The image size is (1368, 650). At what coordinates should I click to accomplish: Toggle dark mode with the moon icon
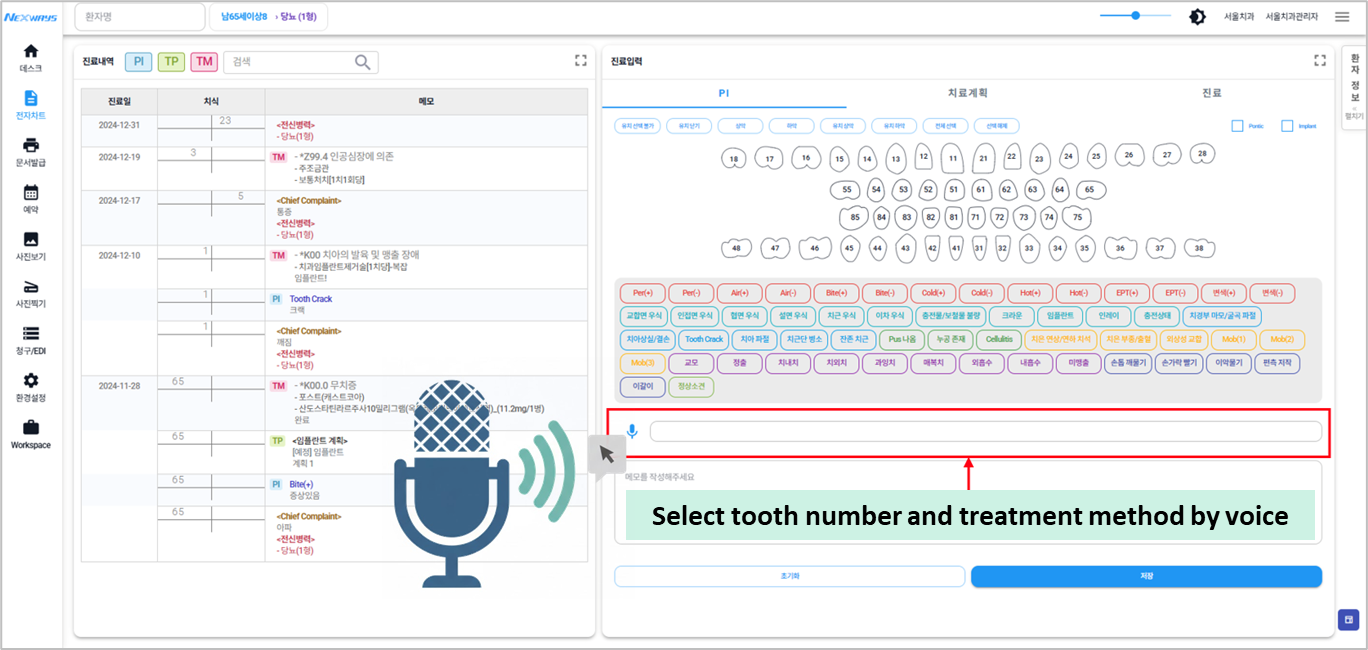(x=1197, y=16)
